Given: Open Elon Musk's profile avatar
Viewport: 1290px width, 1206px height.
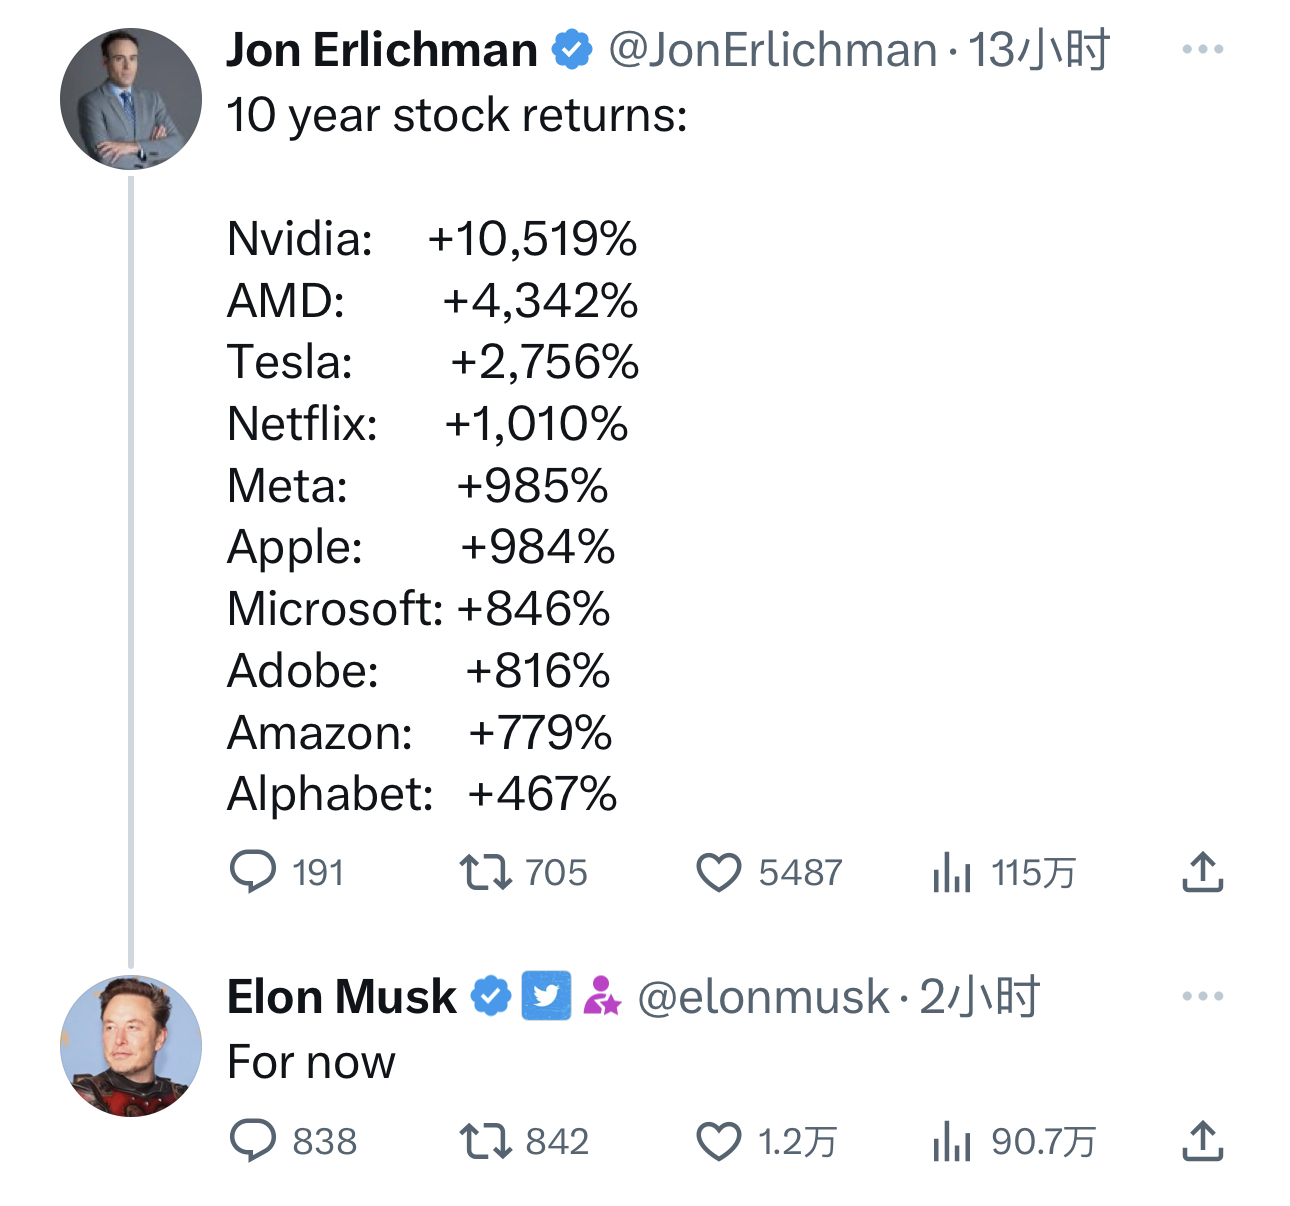Looking at the screenshot, I should (131, 1046).
